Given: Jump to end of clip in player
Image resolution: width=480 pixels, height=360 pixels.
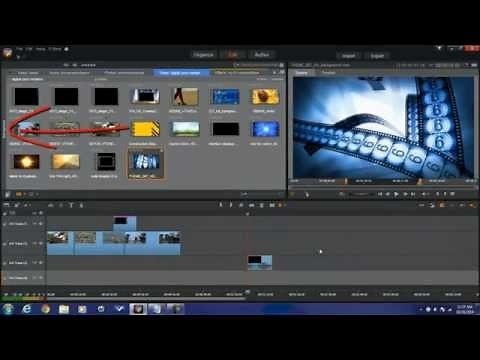Looking at the screenshot, I should pyautogui.click(x=413, y=194).
